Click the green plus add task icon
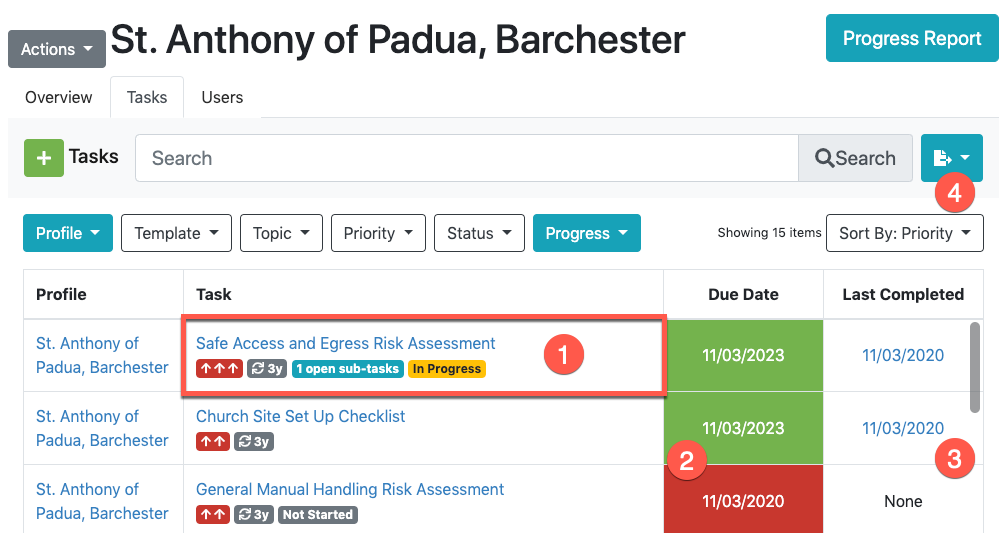The height and width of the screenshot is (533, 1005). tap(43, 158)
